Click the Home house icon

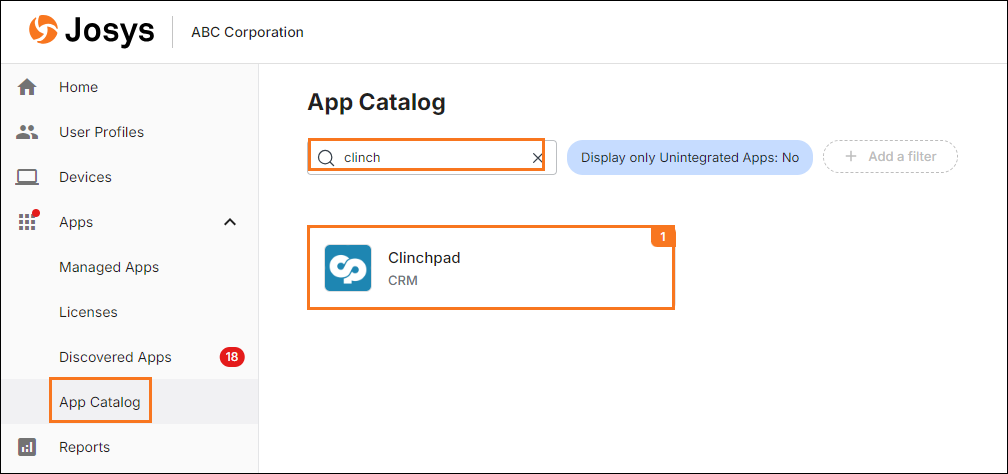[x=27, y=87]
